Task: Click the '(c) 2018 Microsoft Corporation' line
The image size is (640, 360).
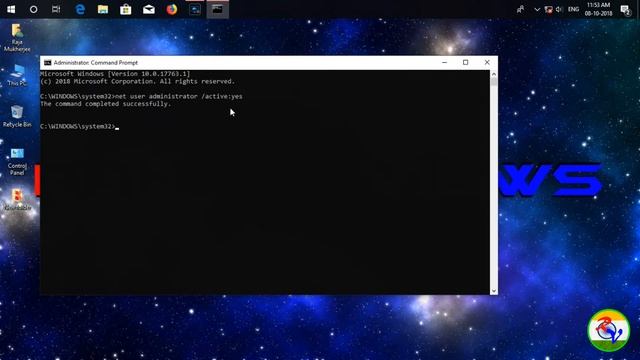Action: click(138, 82)
